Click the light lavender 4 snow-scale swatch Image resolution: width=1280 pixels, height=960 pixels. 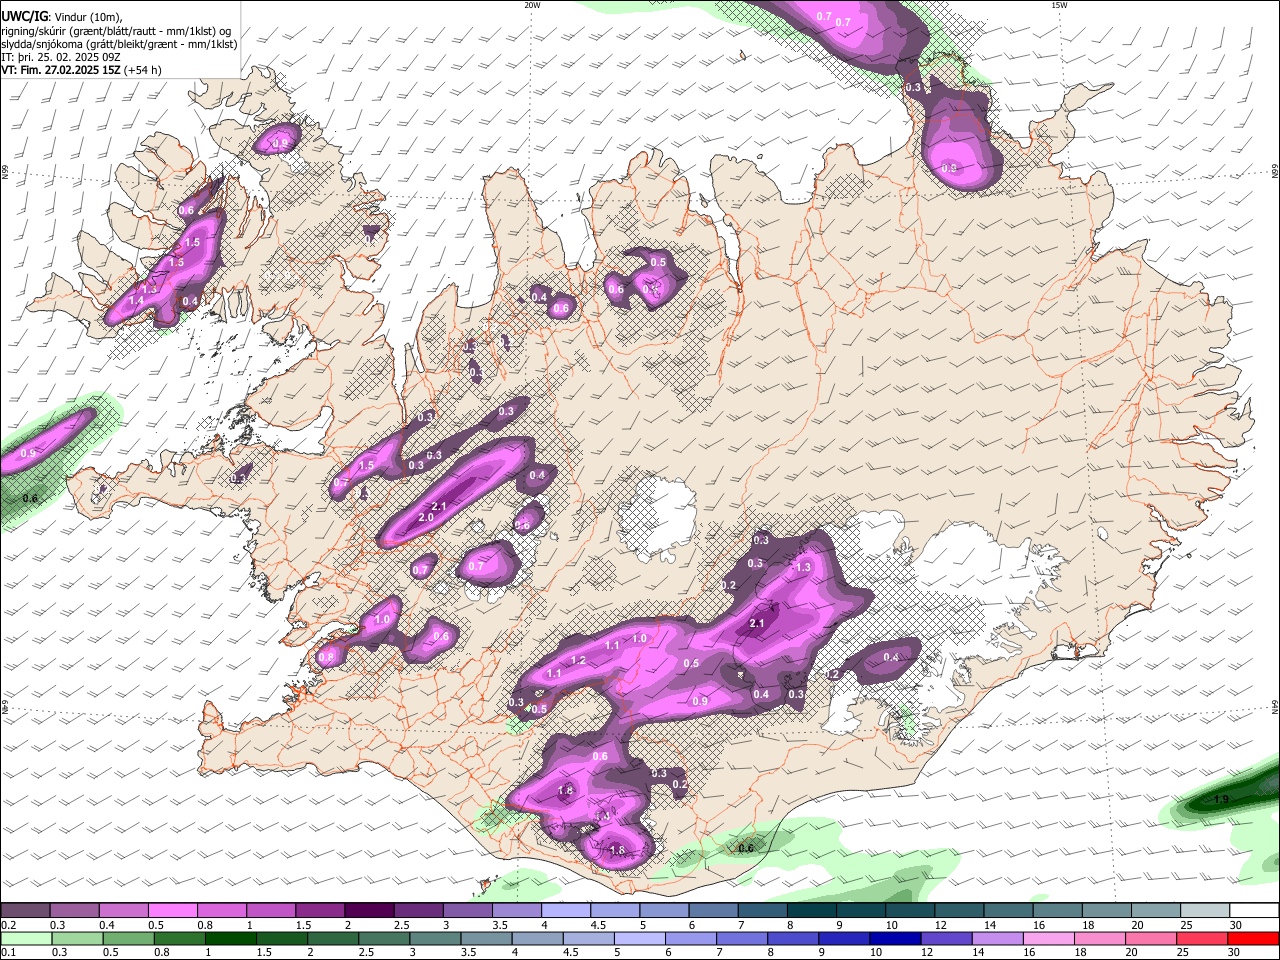(x=565, y=911)
